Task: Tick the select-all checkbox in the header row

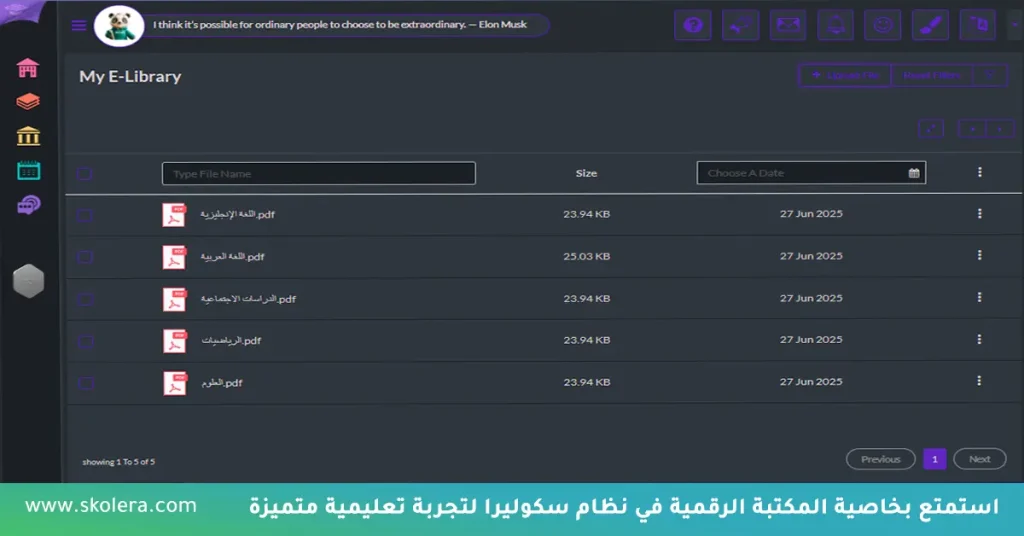Action: point(85,174)
